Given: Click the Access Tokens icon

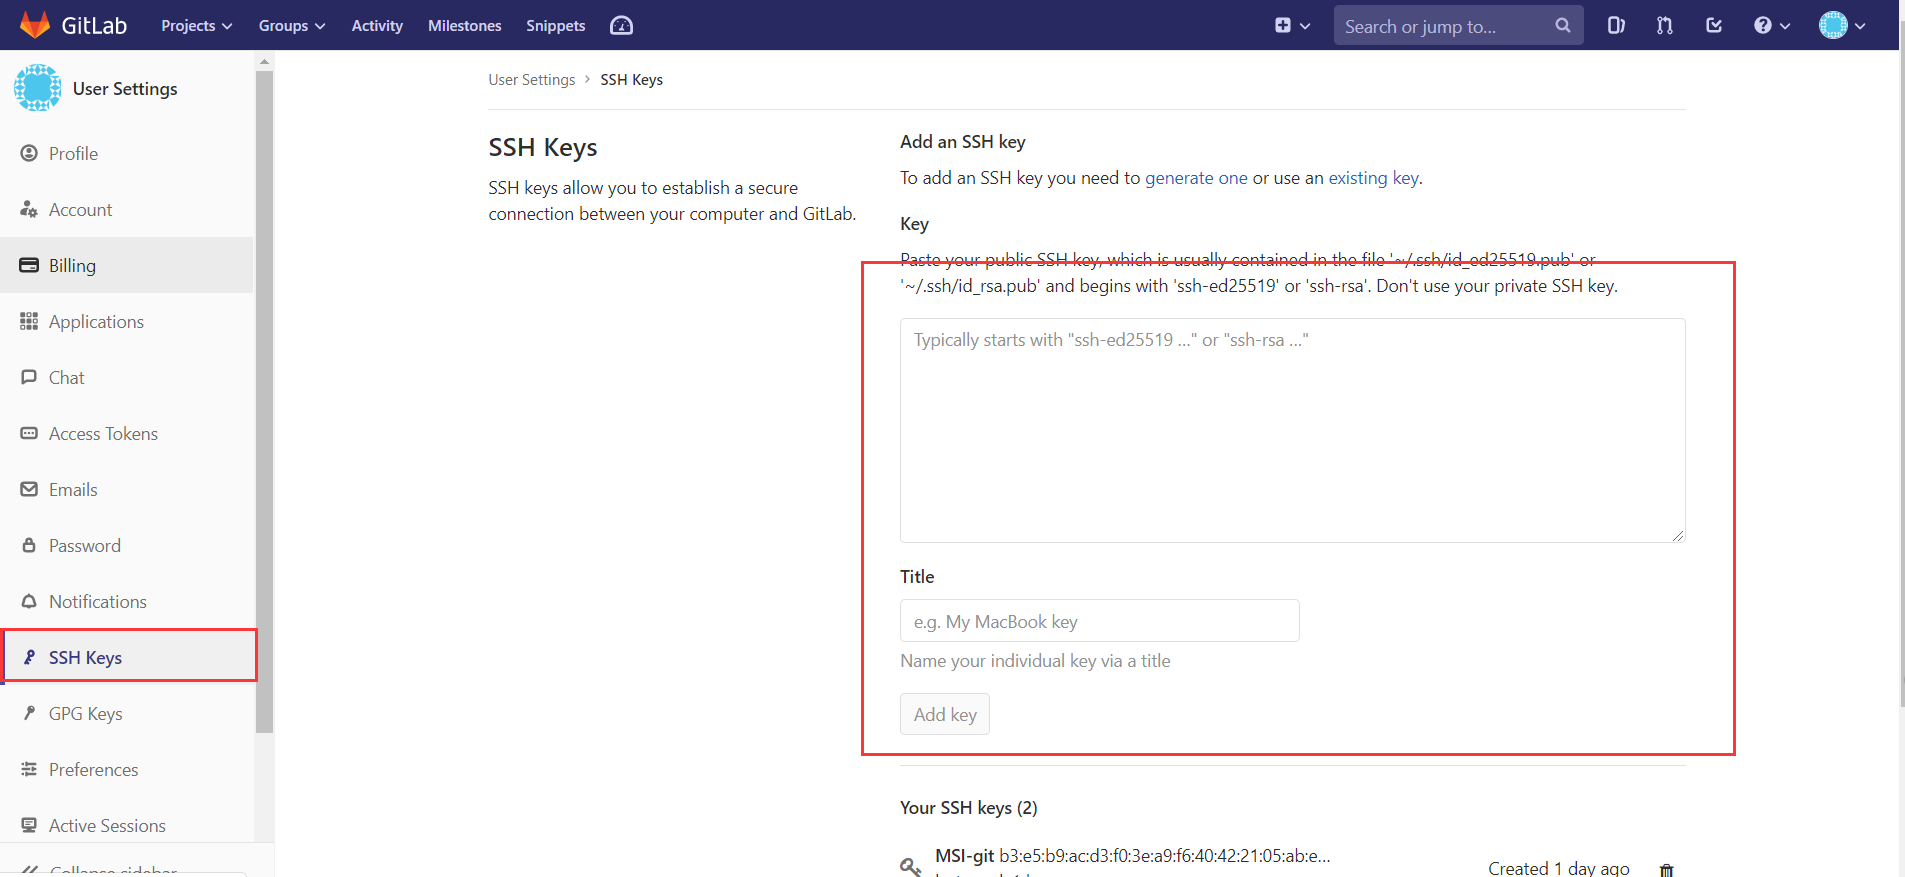Looking at the screenshot, I should (x=29, y=433).
